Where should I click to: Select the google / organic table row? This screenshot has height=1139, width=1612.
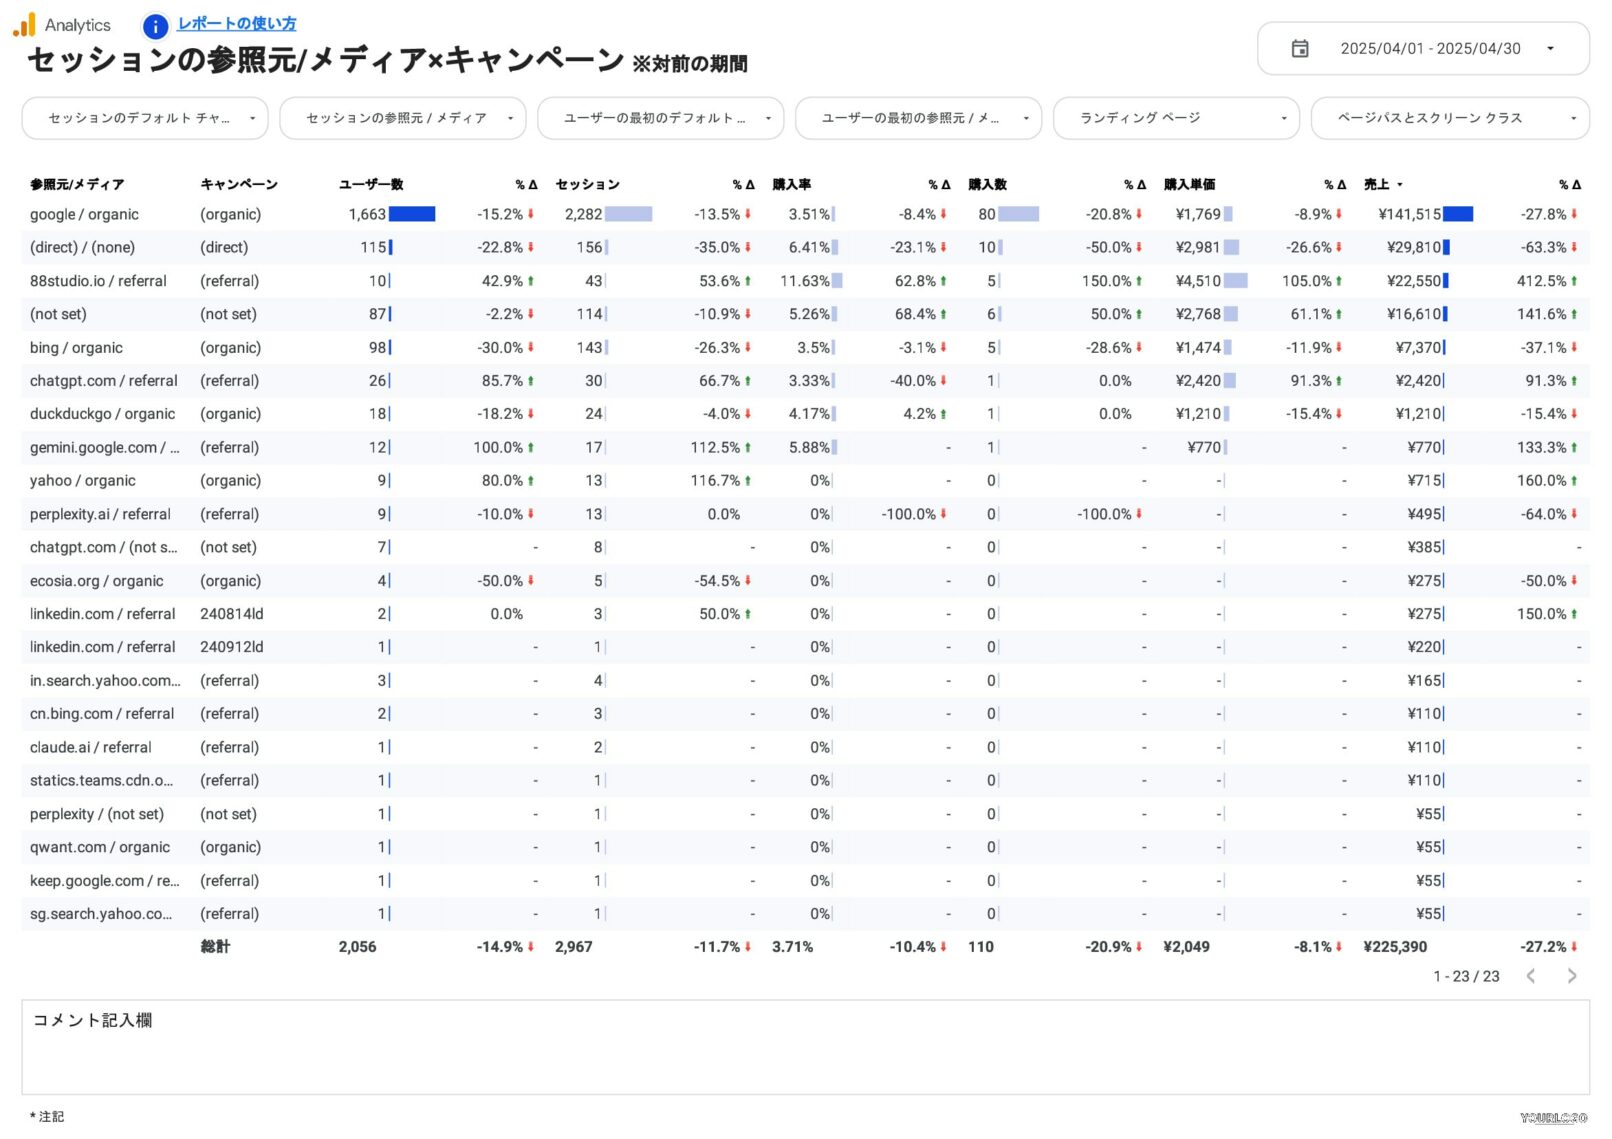point(400,214)
